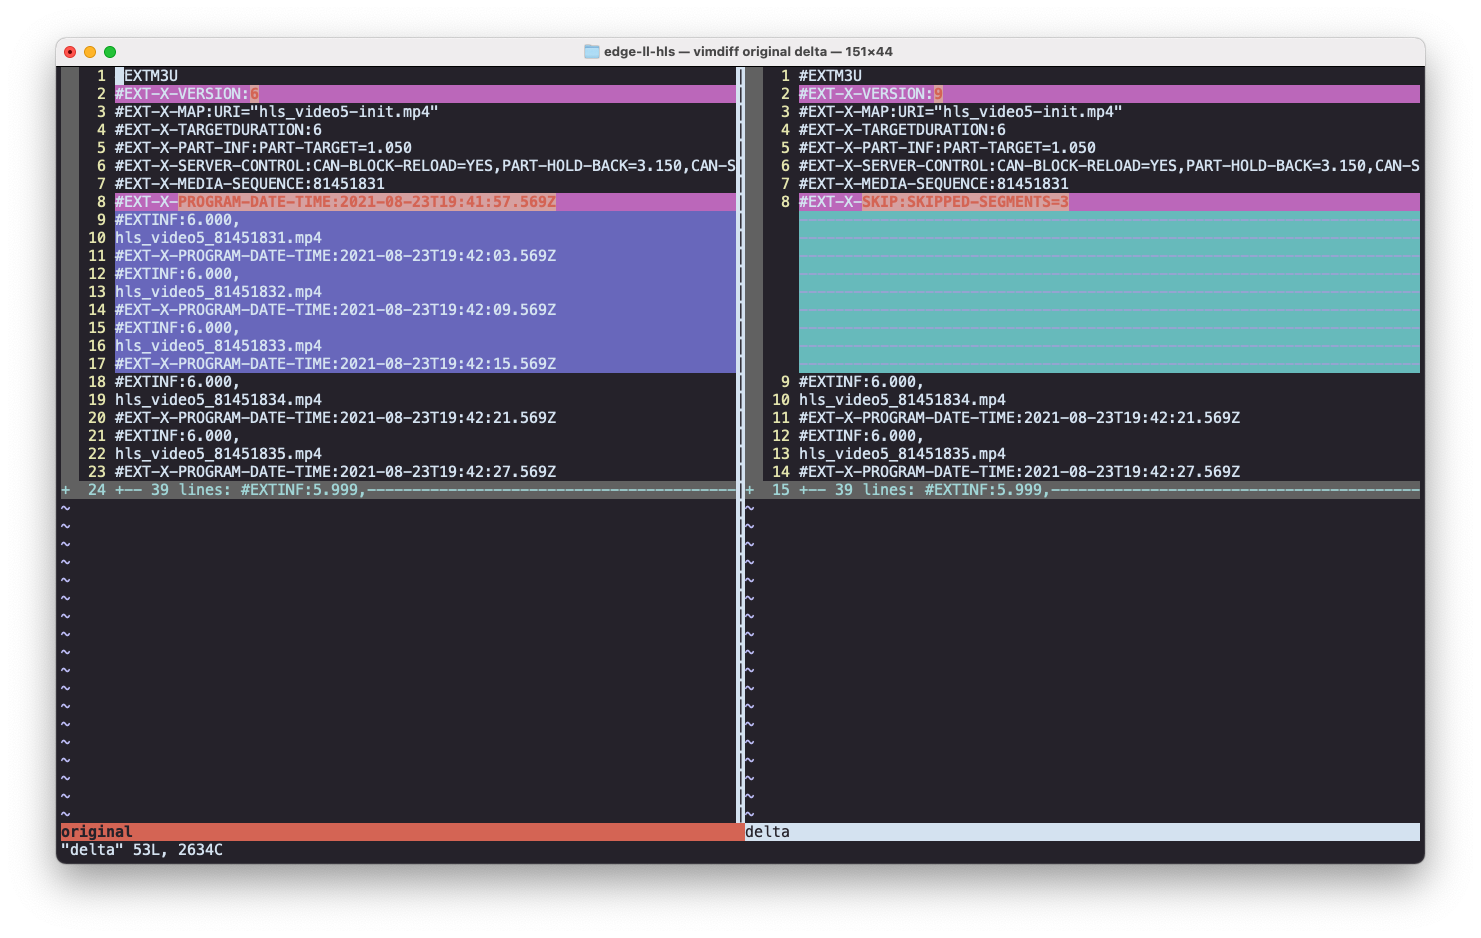The width and height of the screenshot is (1481, 938).
Task: Click hls_video5_81451832.mp4 in the original pane
Action: [218, 292]
